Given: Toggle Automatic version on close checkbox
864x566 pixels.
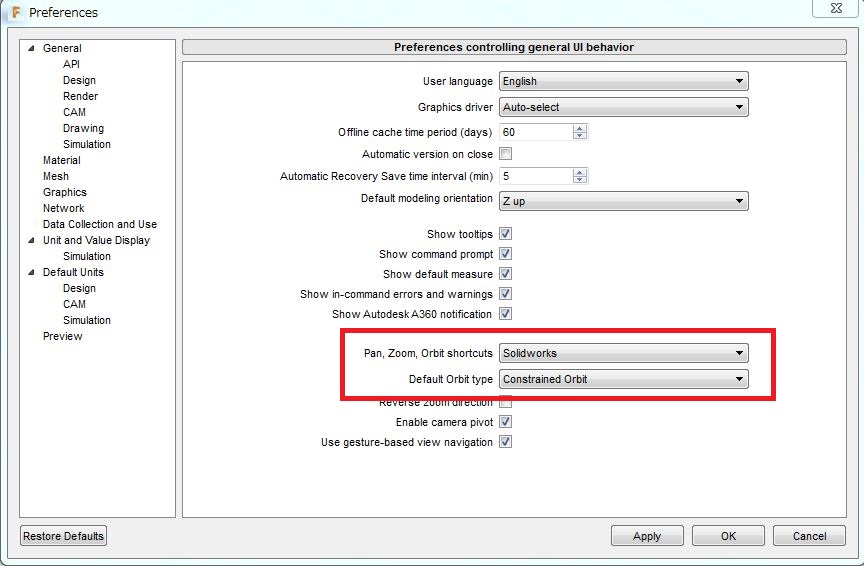Looking at the screenshot, I should [505, 154].
